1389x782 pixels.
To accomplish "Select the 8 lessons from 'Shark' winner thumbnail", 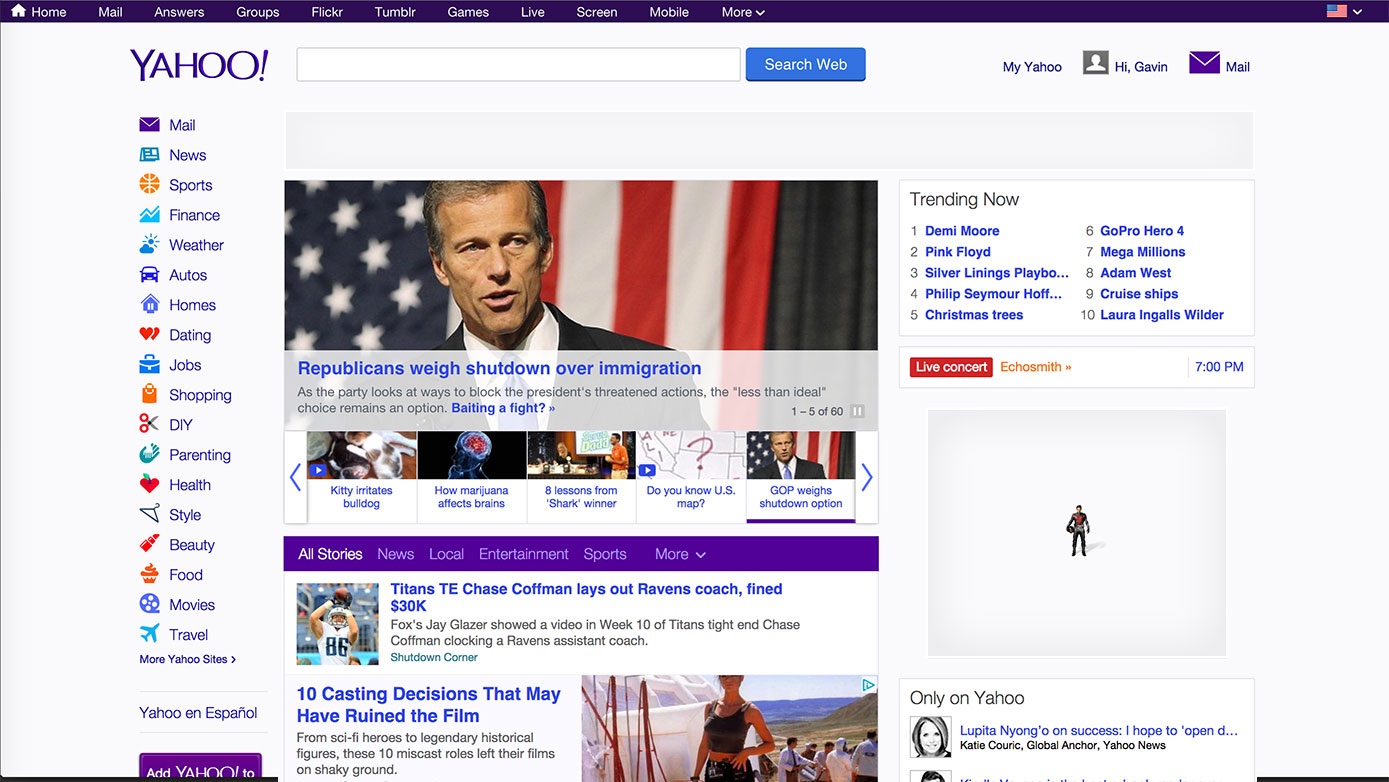I will [x=581, y=477].
